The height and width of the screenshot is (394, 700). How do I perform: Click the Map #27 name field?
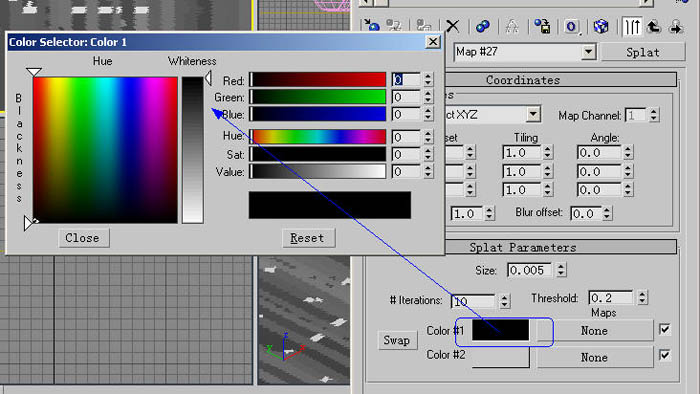[x=518, y=52]
